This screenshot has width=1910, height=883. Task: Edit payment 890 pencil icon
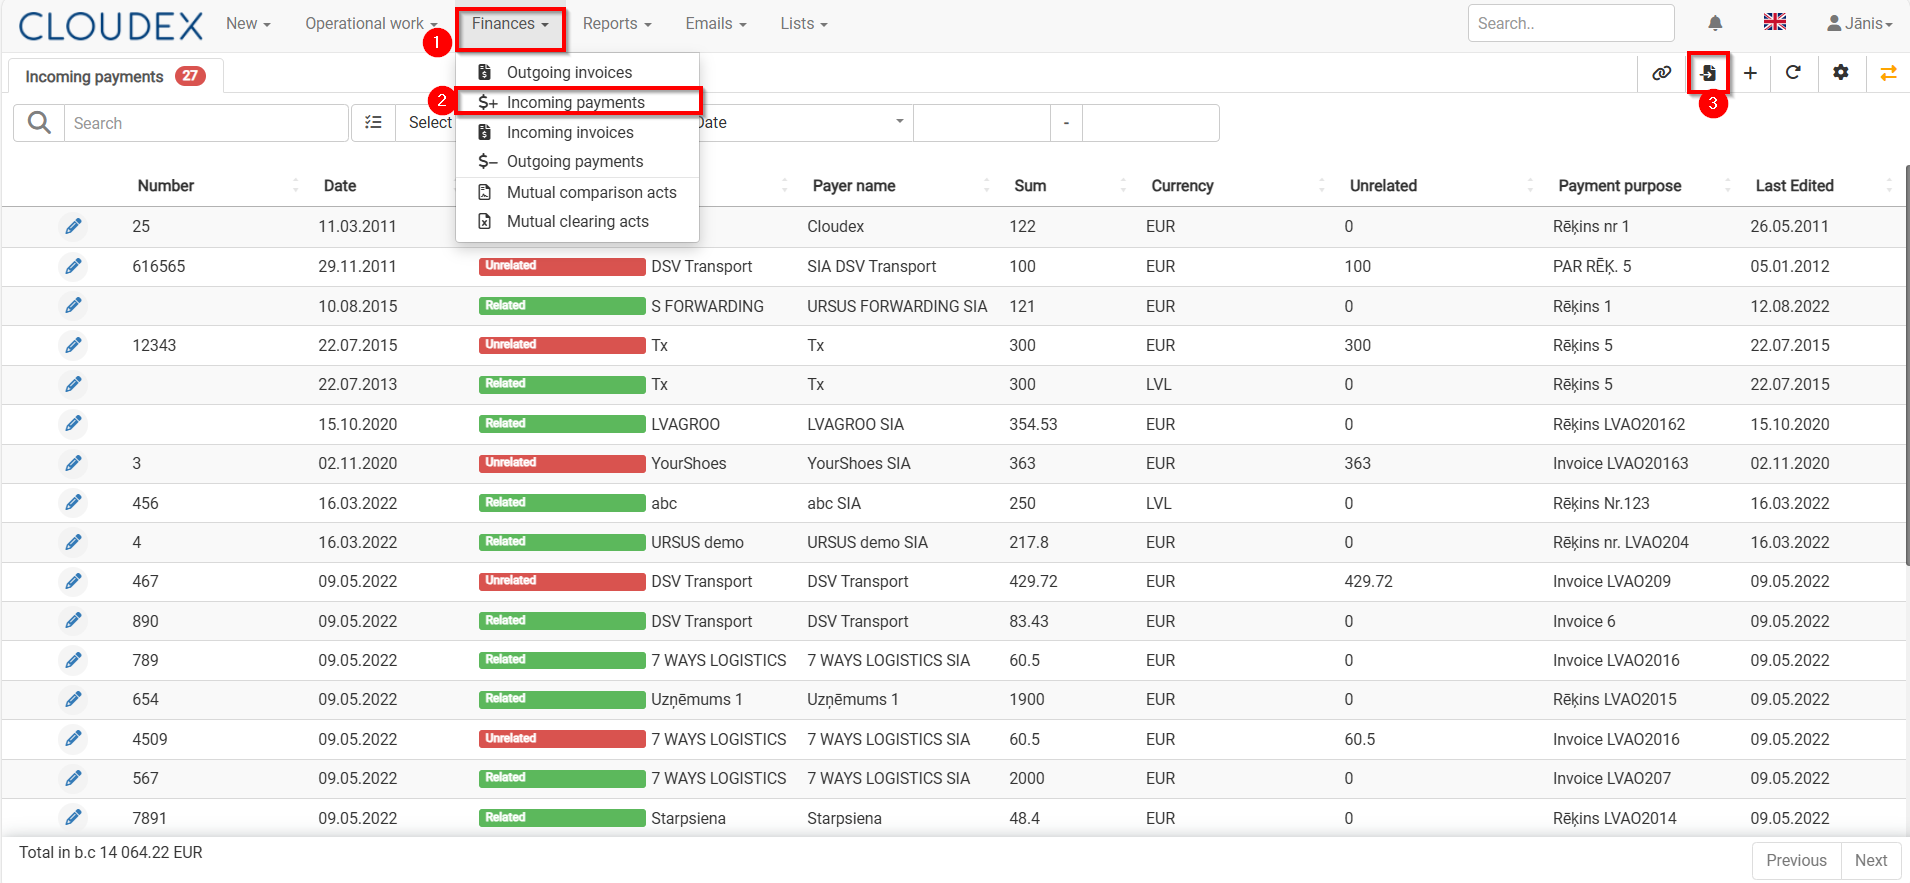click(x=73, y=621)
